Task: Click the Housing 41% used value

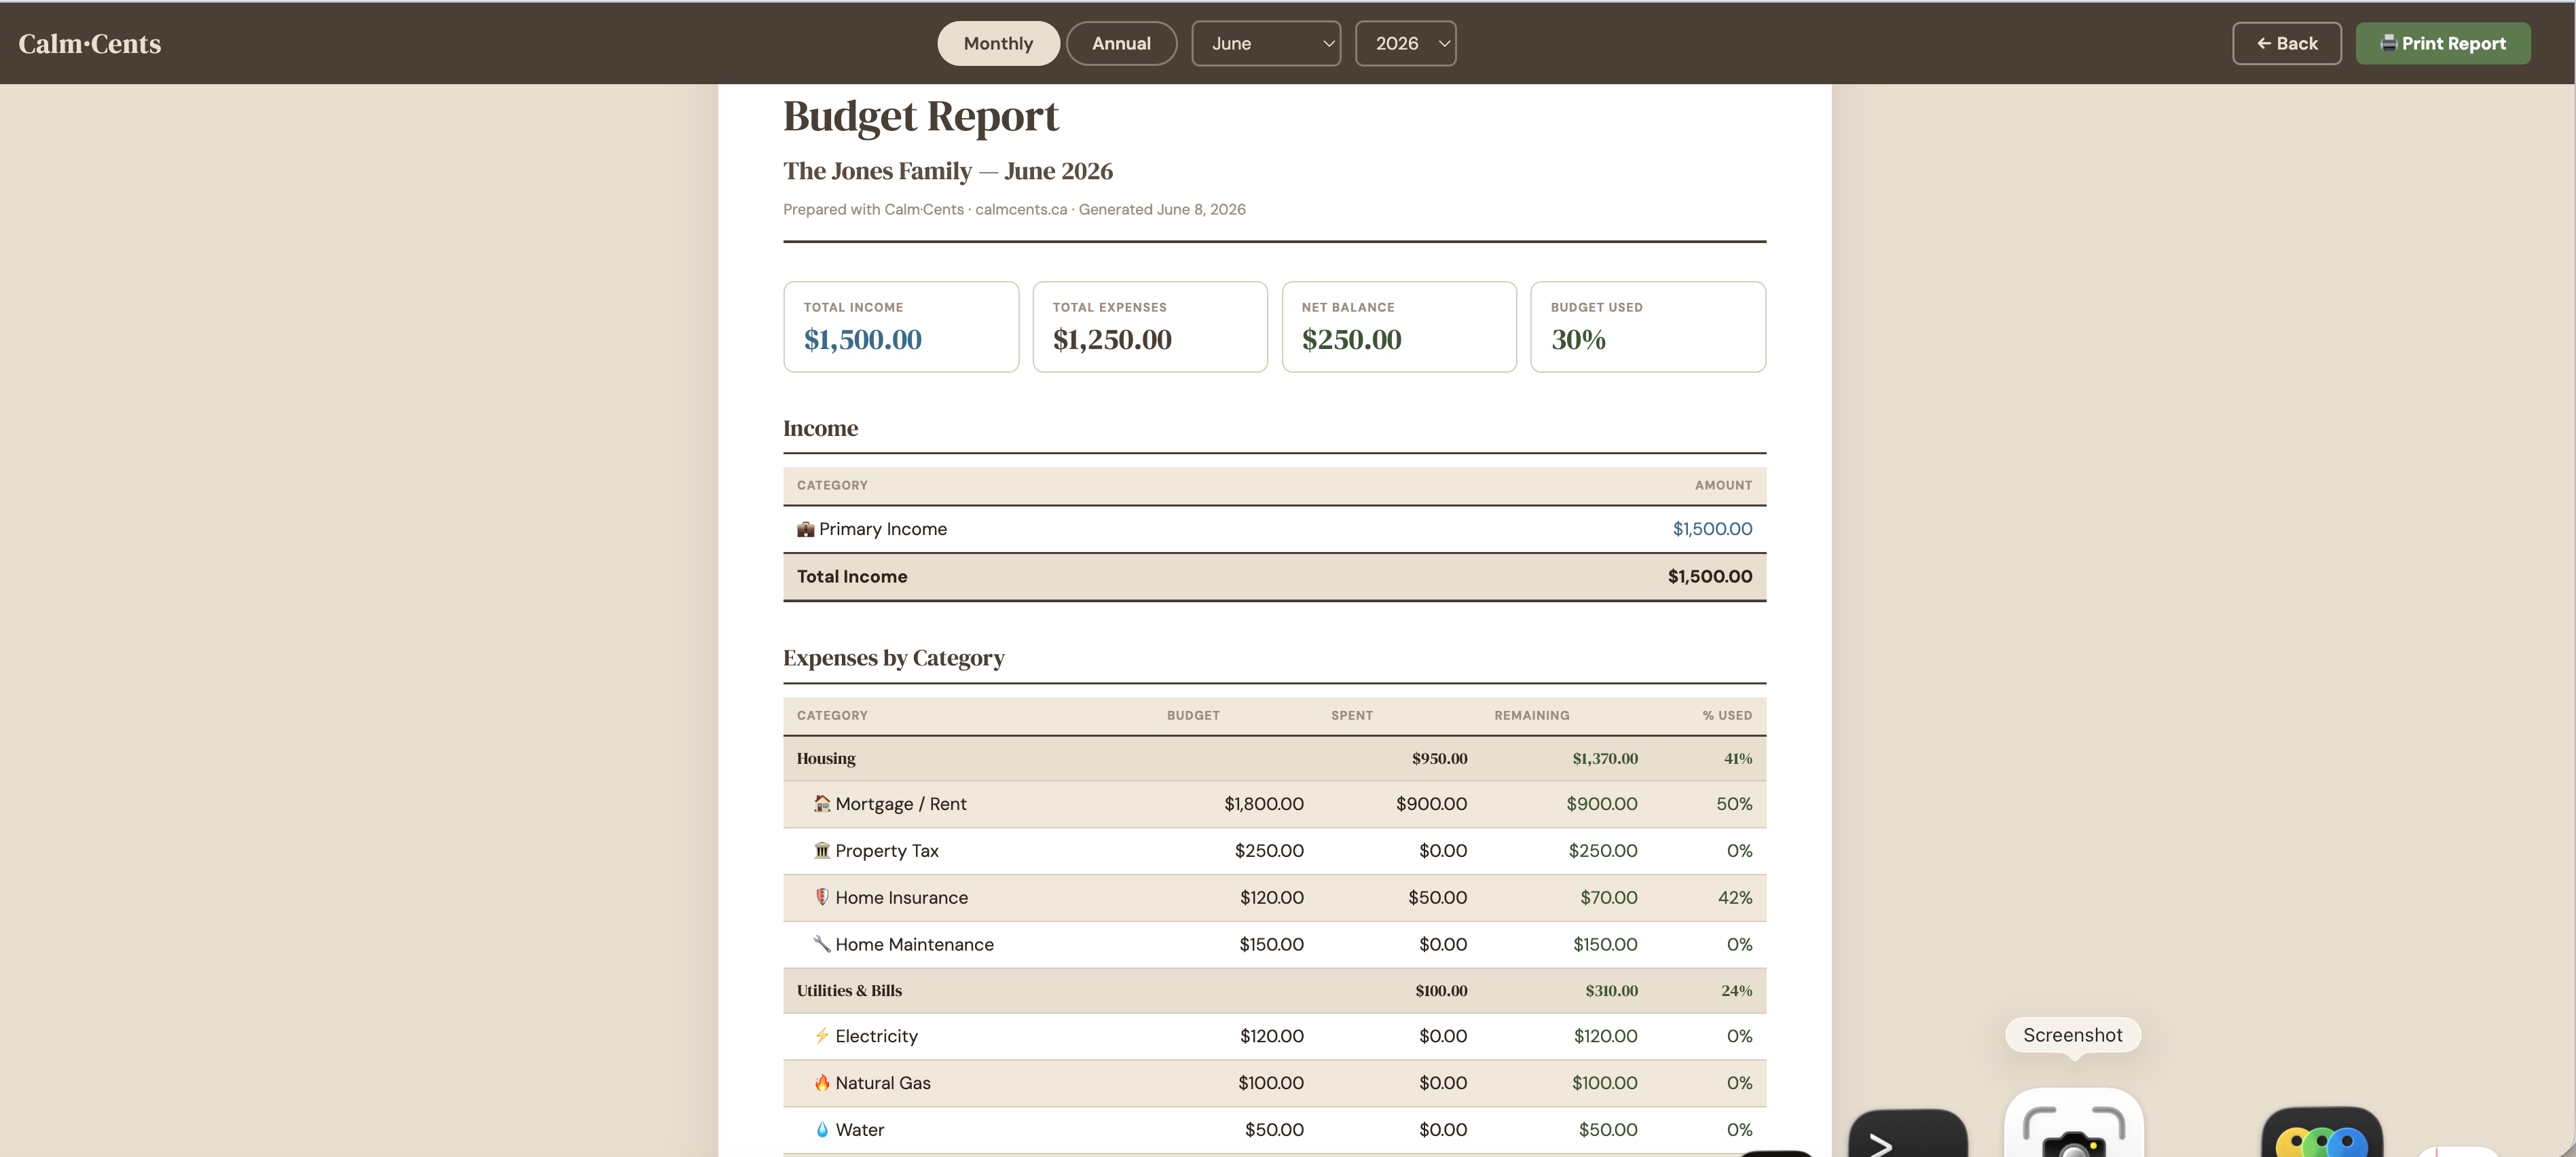Action: [1737, 758]
